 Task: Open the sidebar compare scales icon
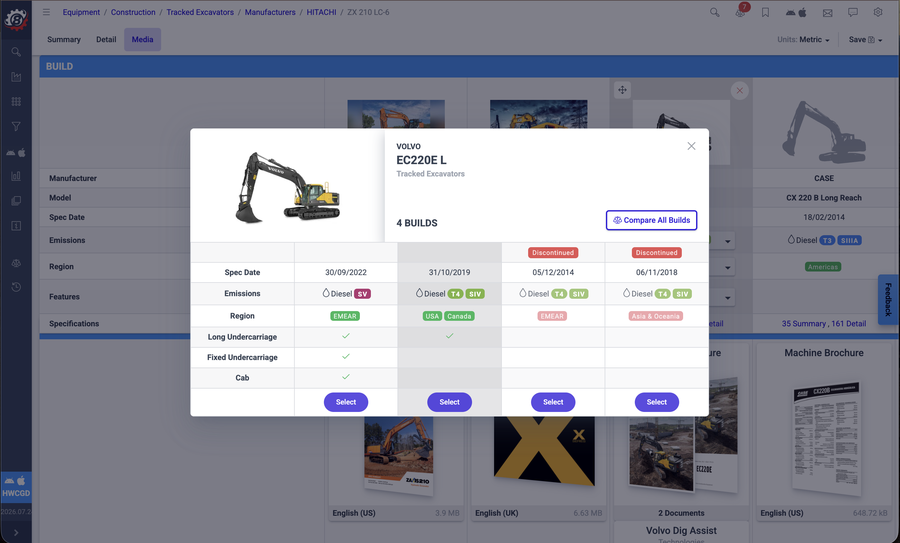point(16,263)
